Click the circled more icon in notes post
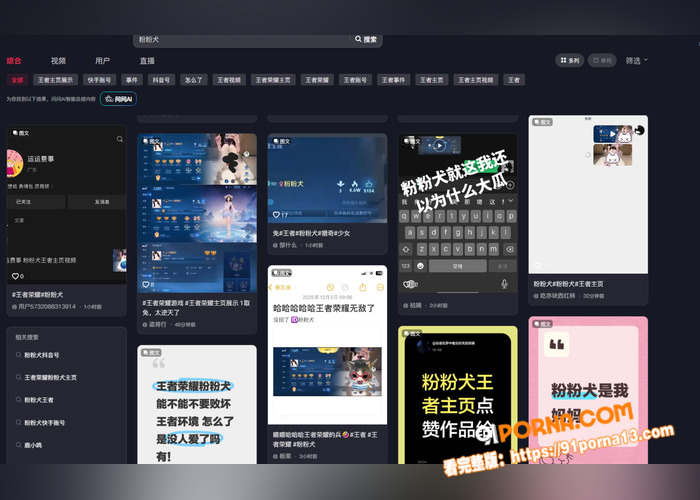 380,287
